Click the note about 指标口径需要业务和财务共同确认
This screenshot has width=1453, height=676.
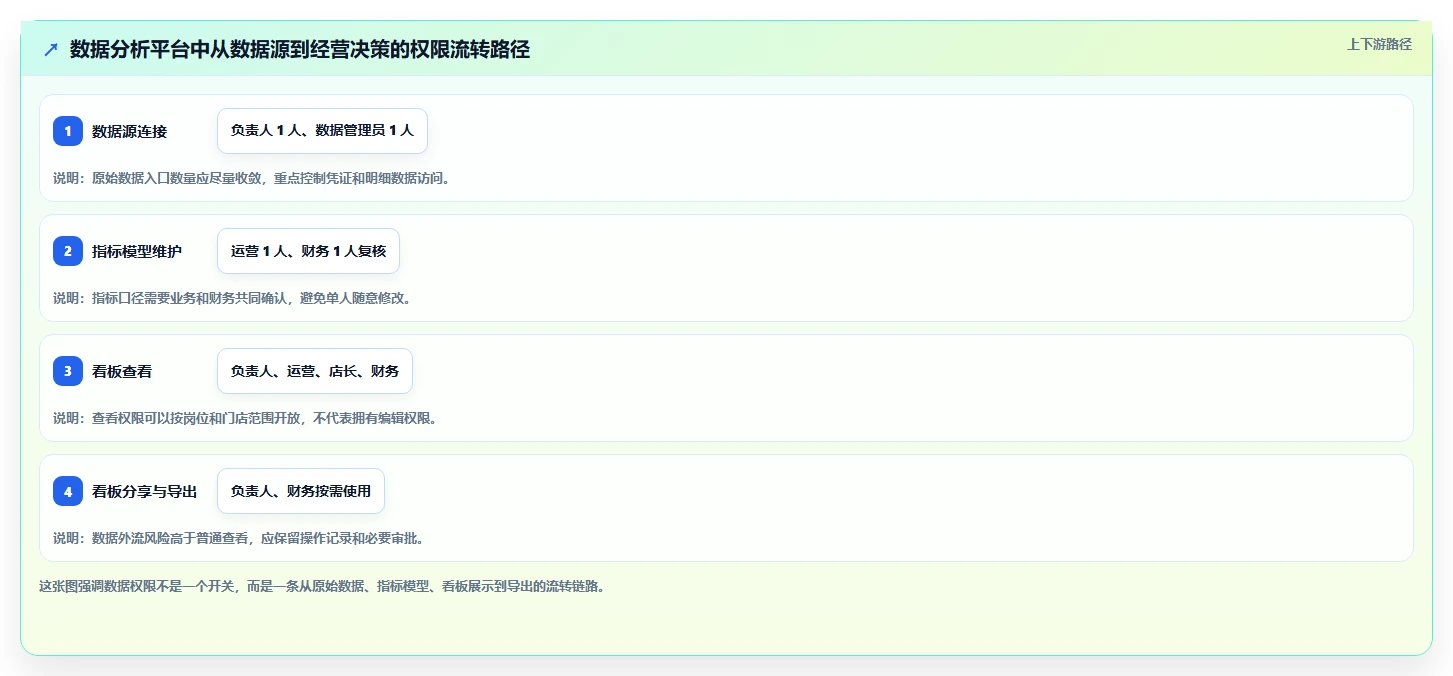pyautogui.click(x=232, y=298)
